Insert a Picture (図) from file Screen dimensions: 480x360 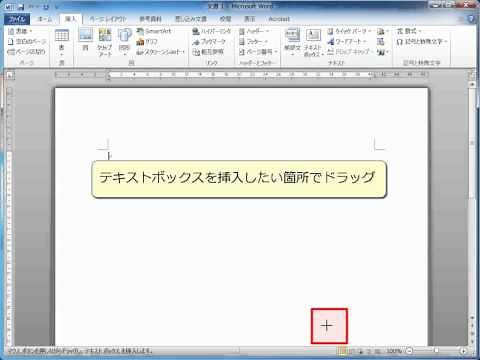86,40
